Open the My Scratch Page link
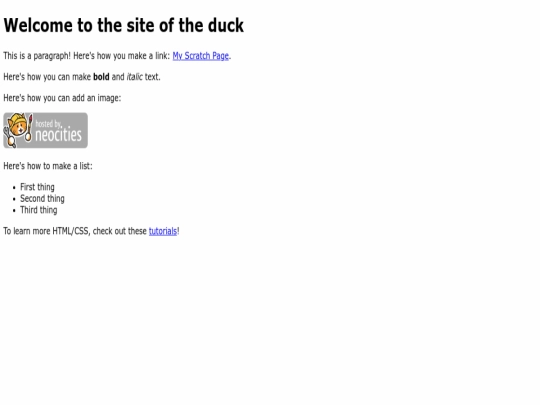 (200, 56)
